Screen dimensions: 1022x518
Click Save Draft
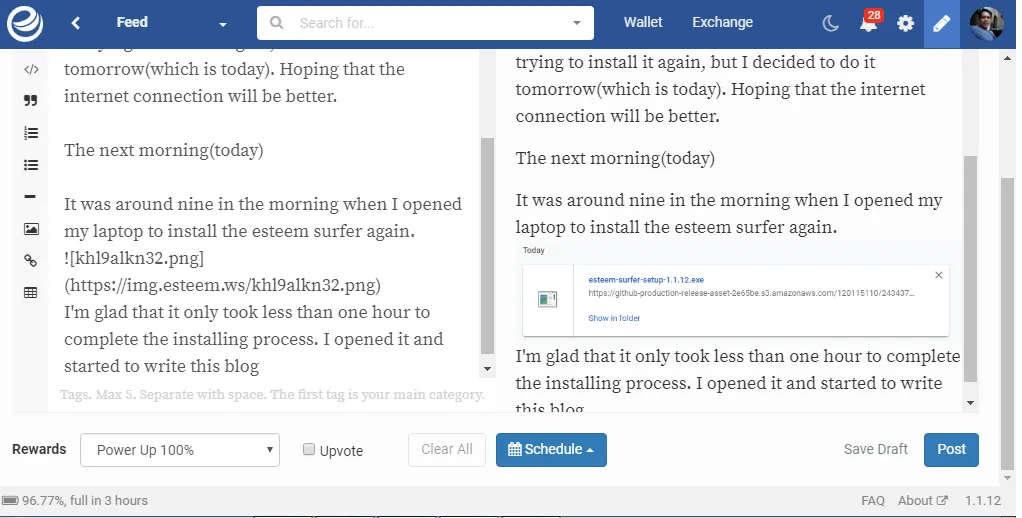(875, 449)
